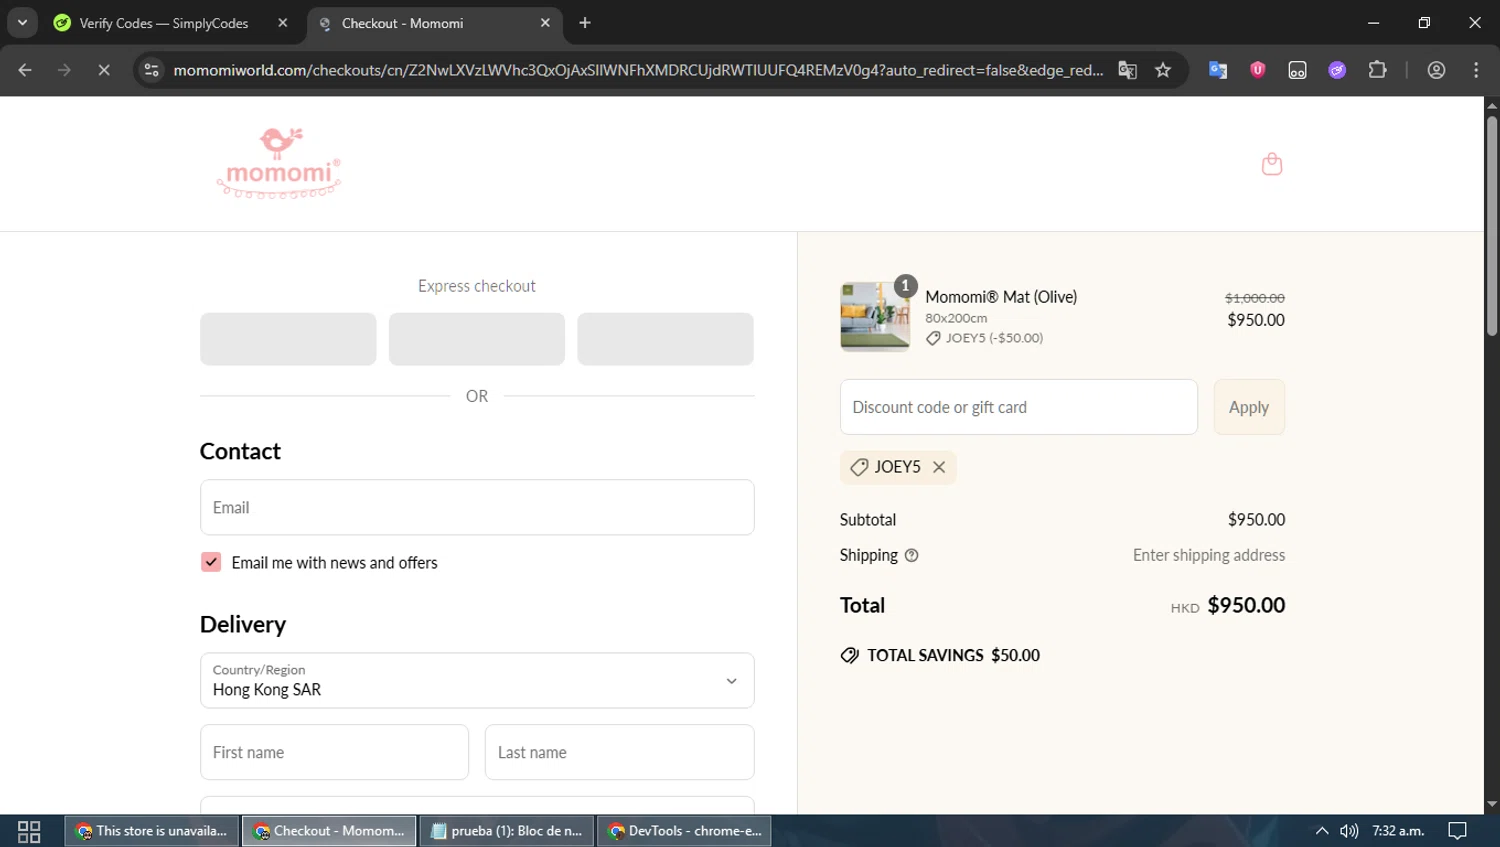This screenshot has height=847, width=1500.
Task: Stop loading the page
Action: pyautogui.click(x=103, y=70)
